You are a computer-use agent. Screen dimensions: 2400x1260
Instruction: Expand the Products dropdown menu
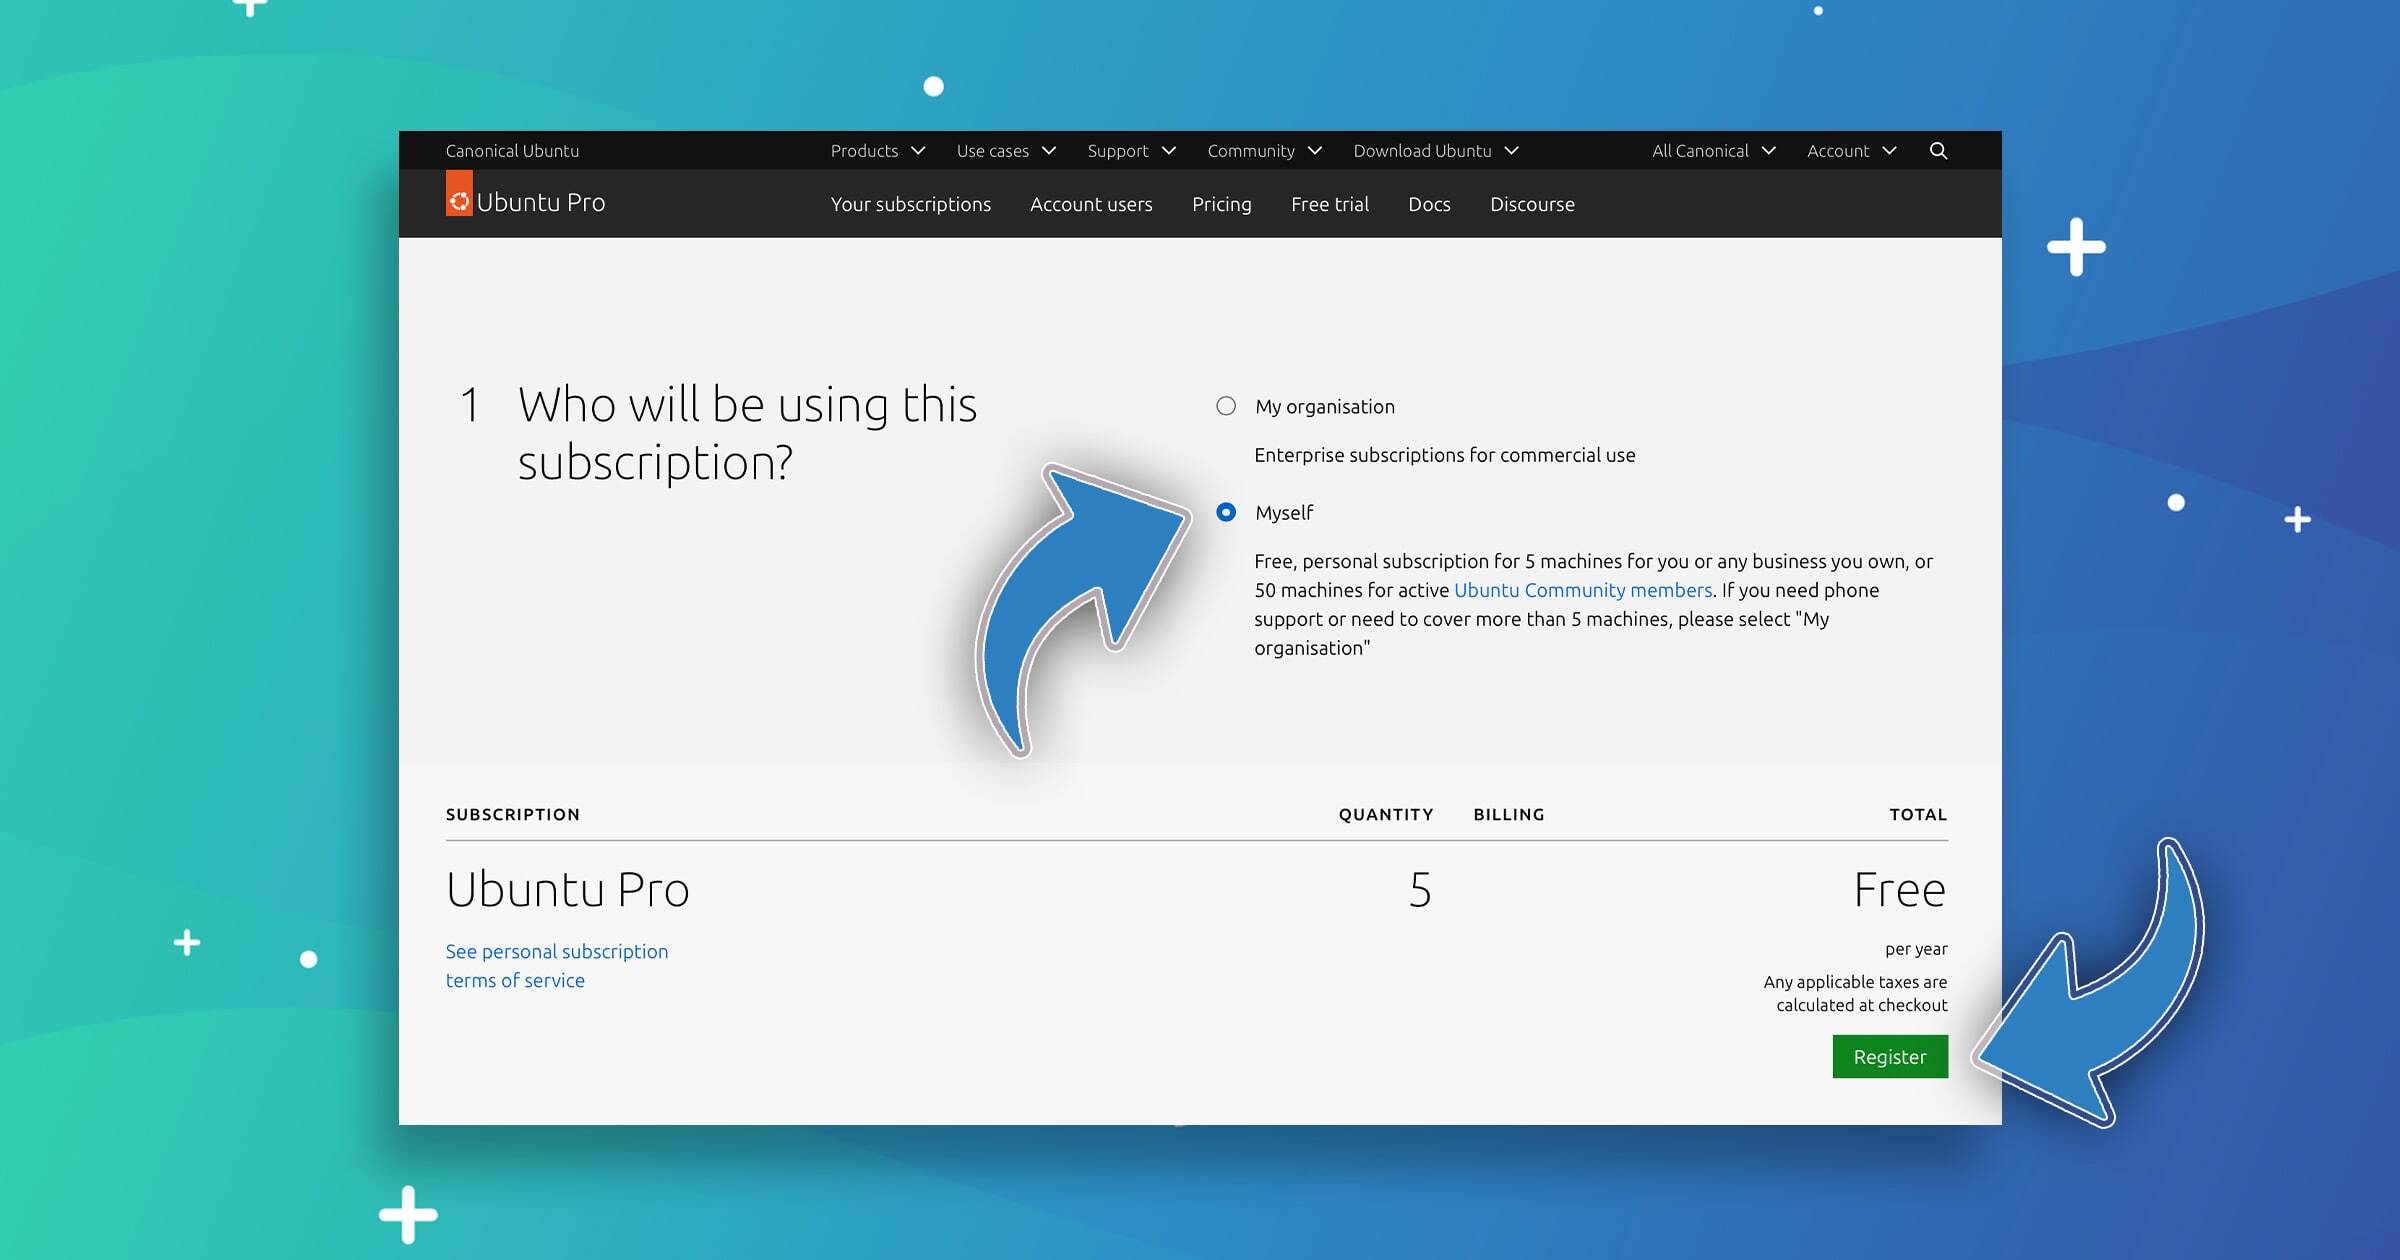click(877, 151)
